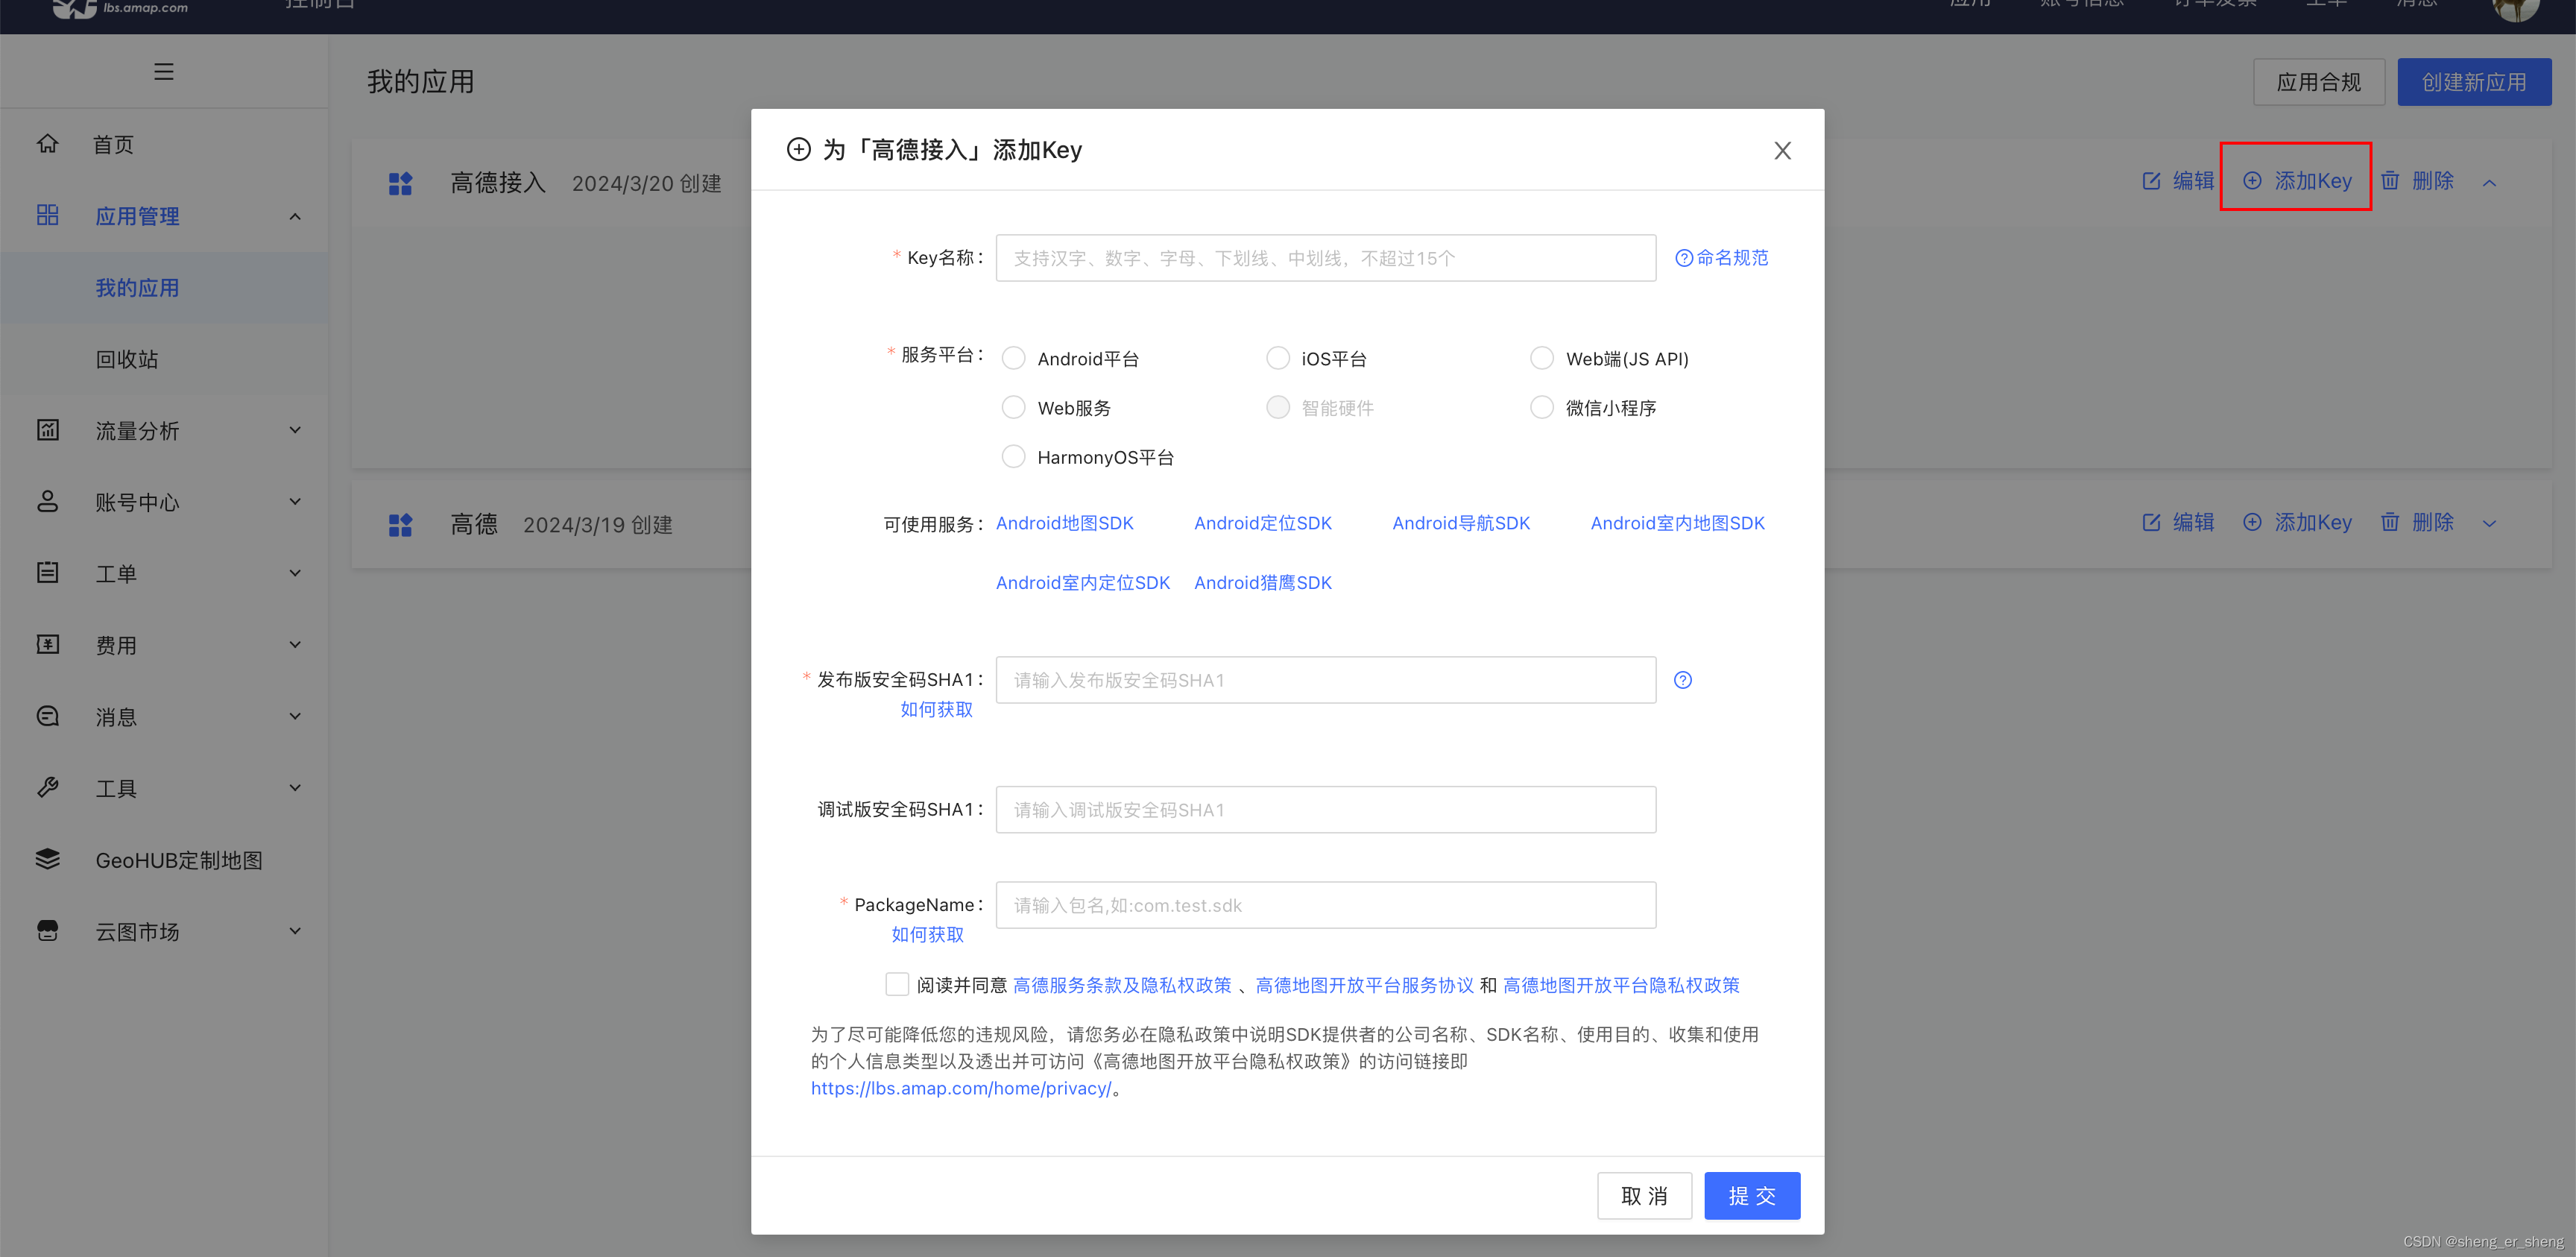Tick the 阅读并同意 agreement checkbox

coord(897,984)
